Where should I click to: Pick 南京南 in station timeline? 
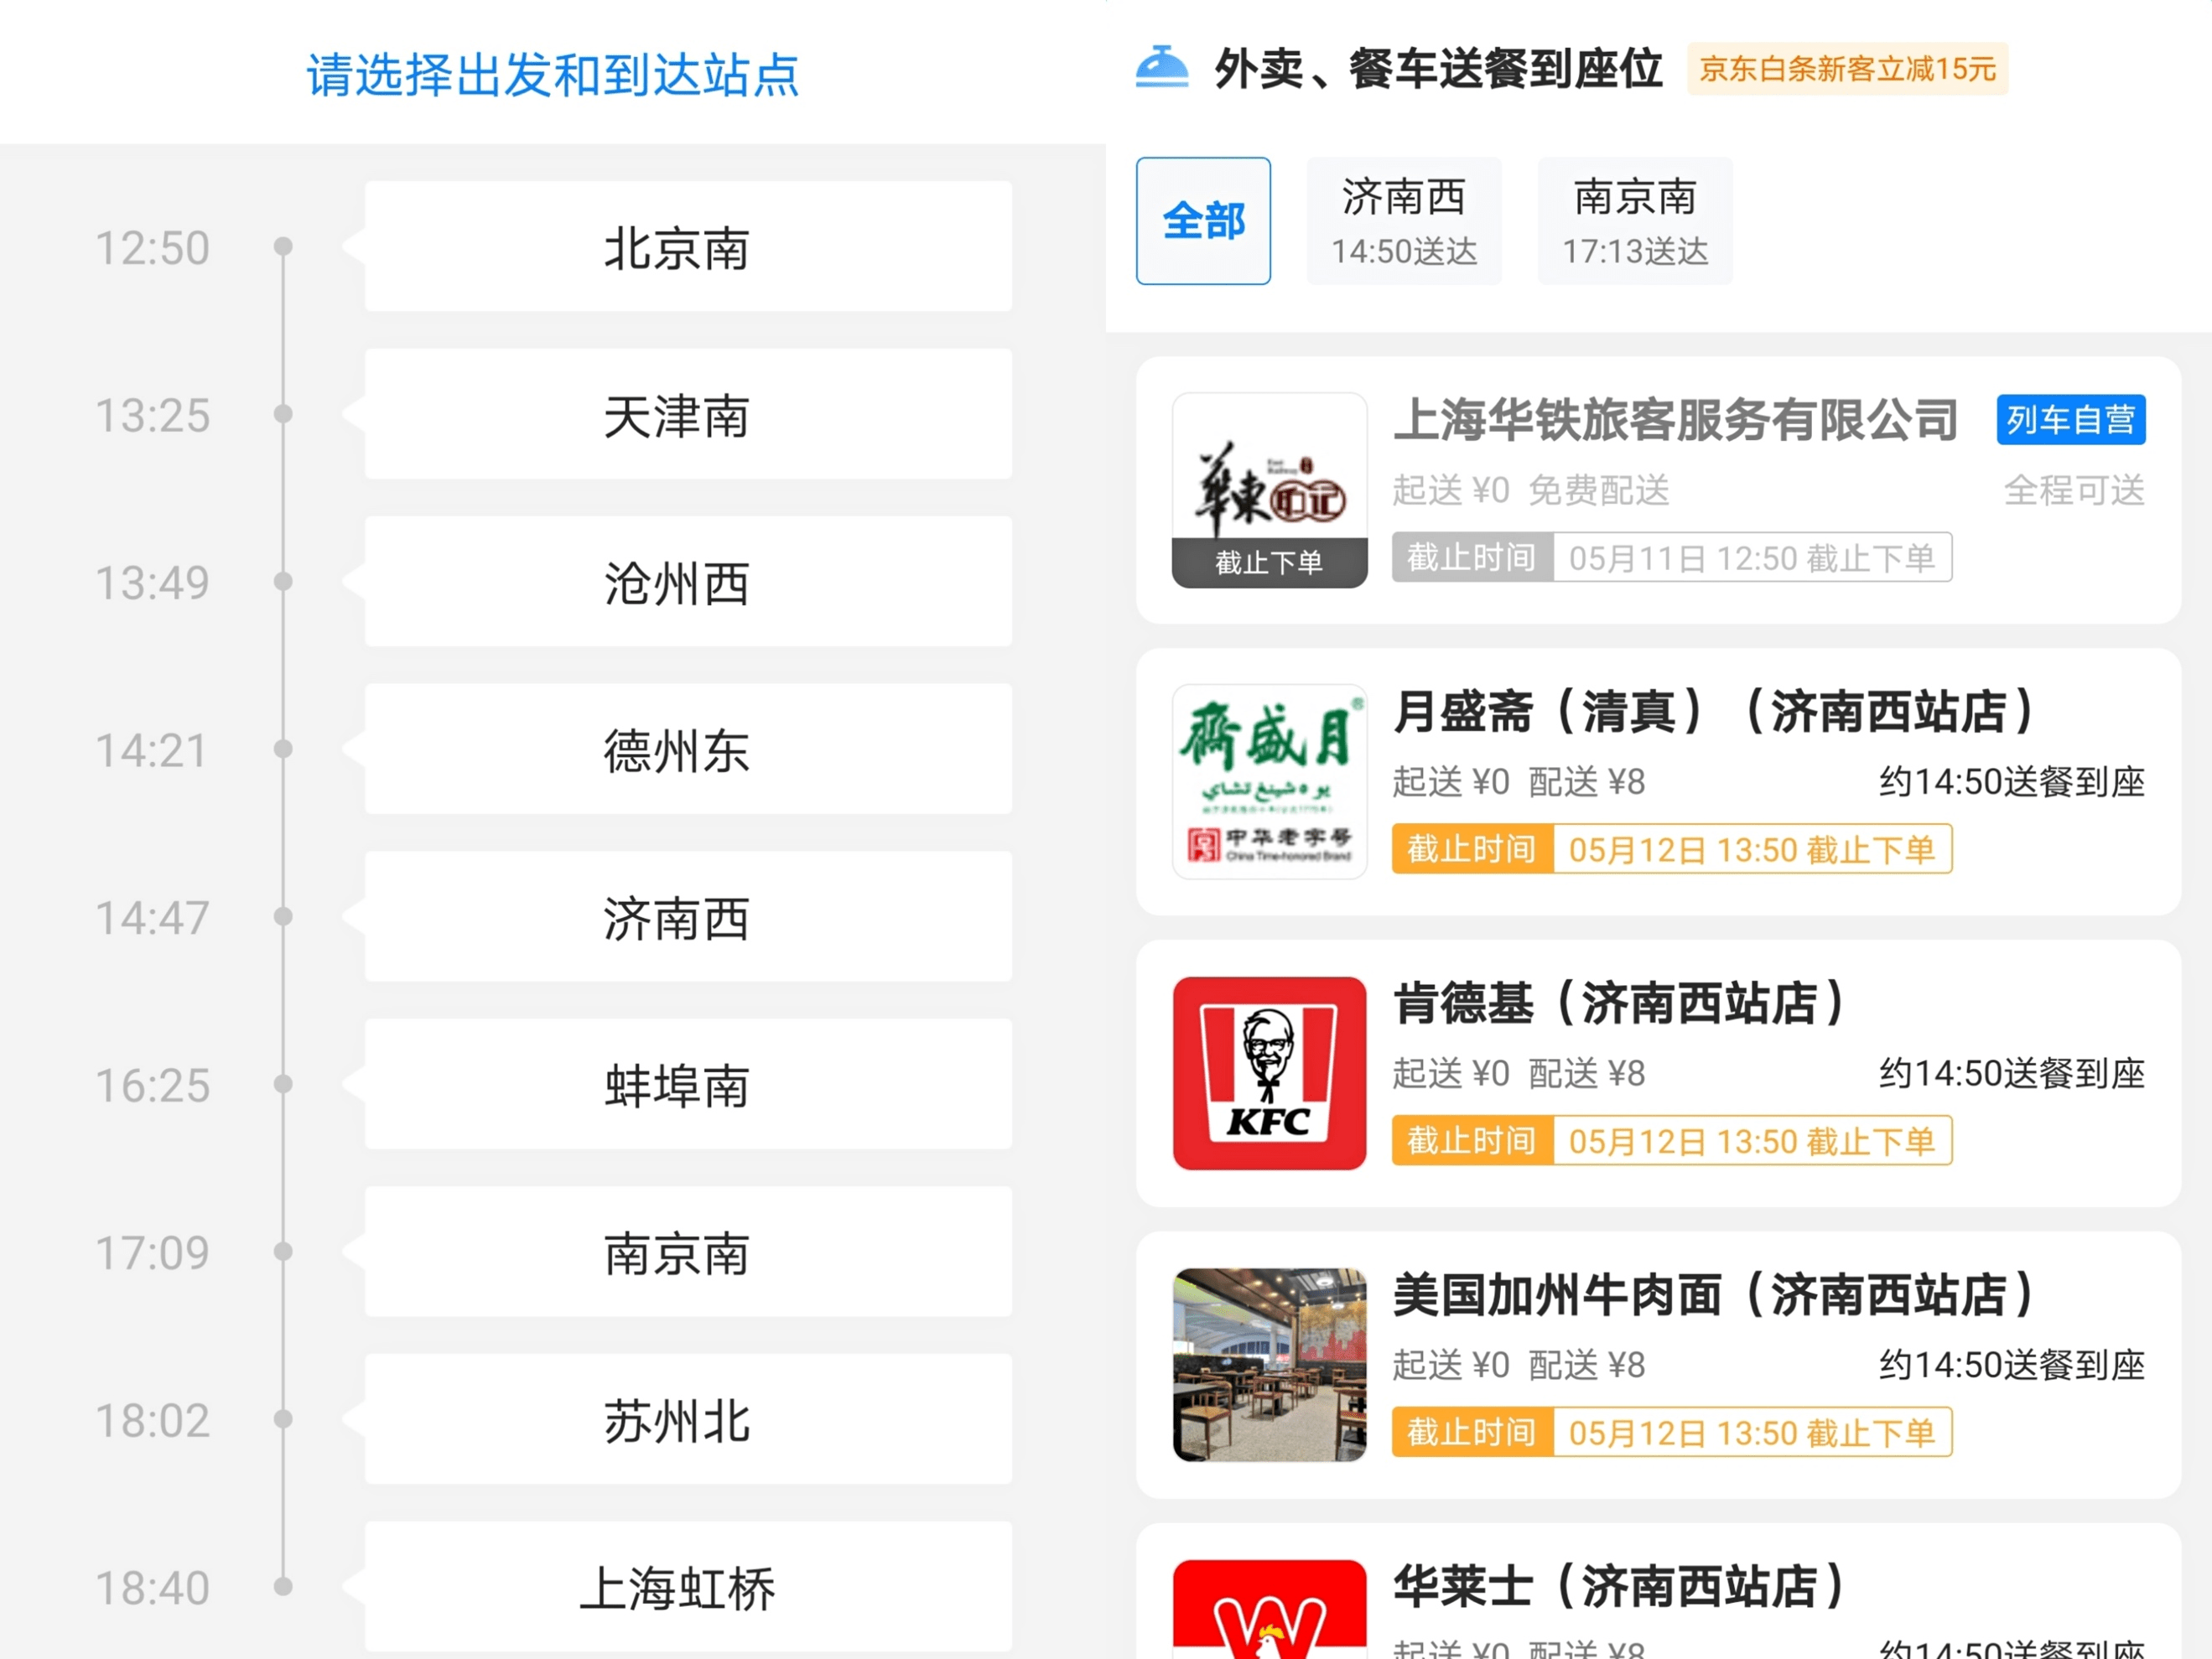[688, 1252]
